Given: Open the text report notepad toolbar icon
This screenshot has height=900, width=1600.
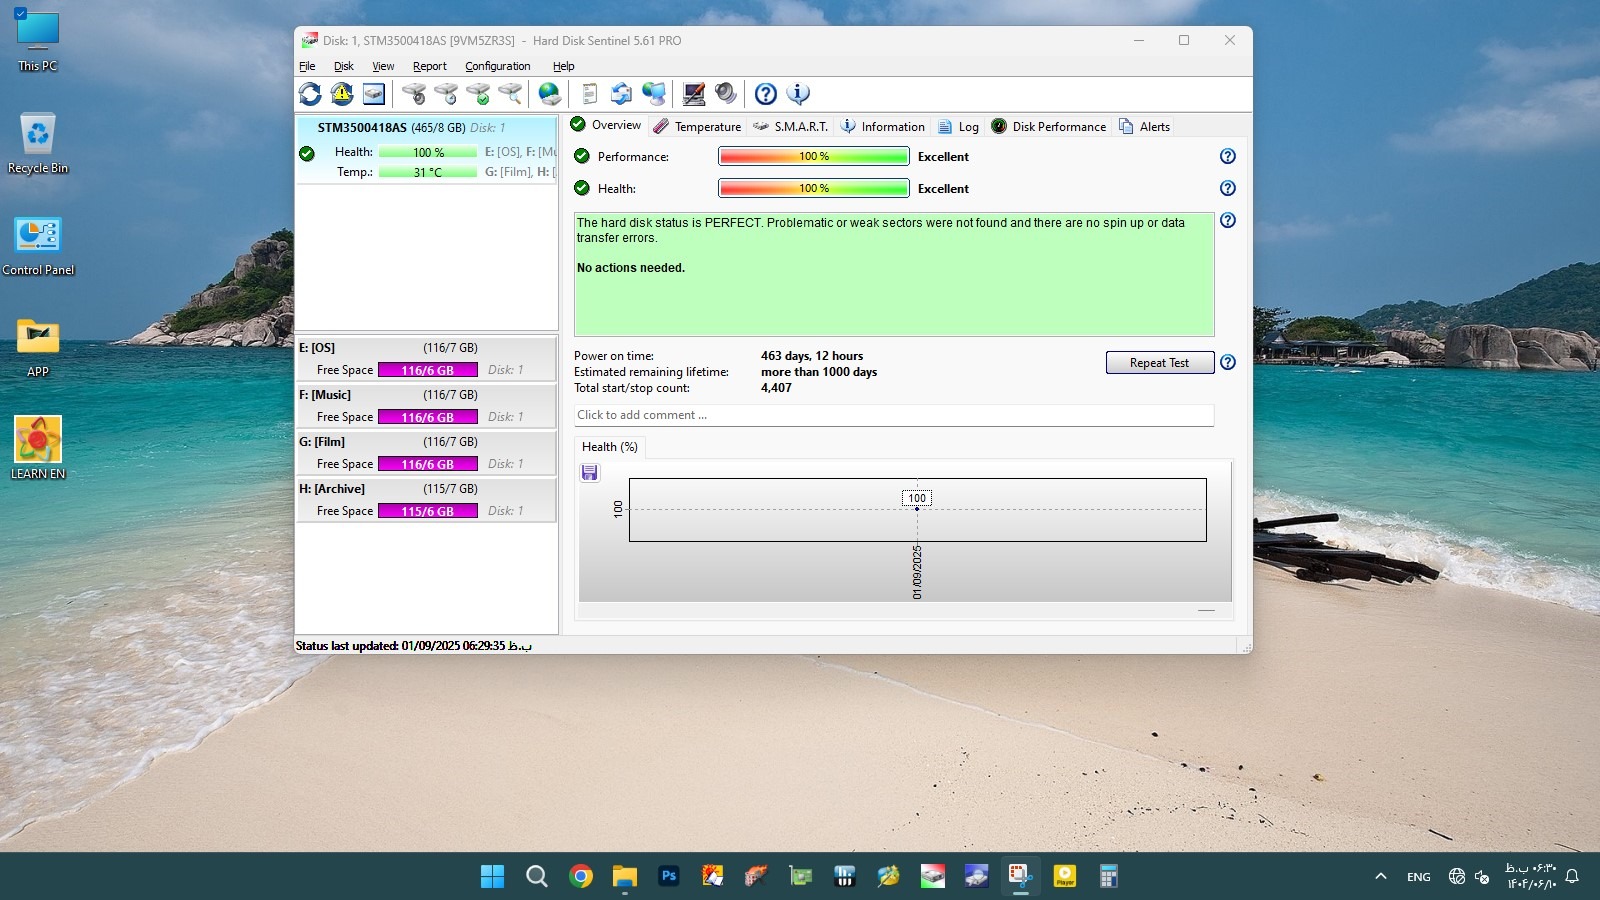Looking at the screenshot, I should pyautogui.click(x=589, y=94).
